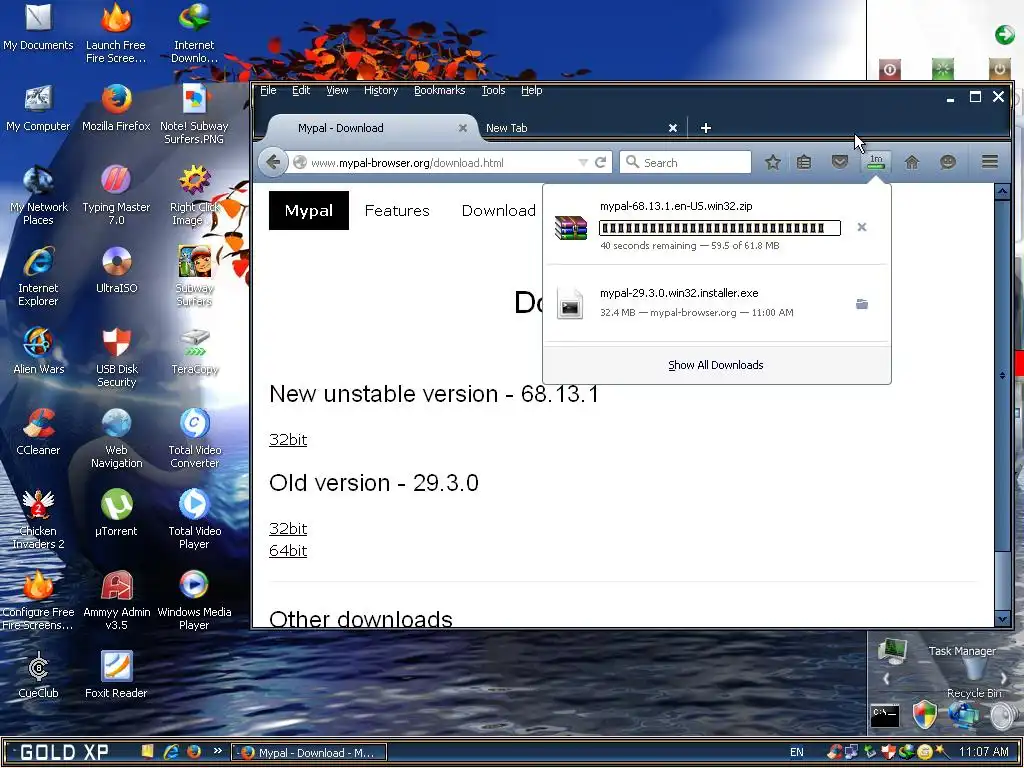Click the 64bit download link
Viewport: 1024px width, 768px height.
point(288,551)
